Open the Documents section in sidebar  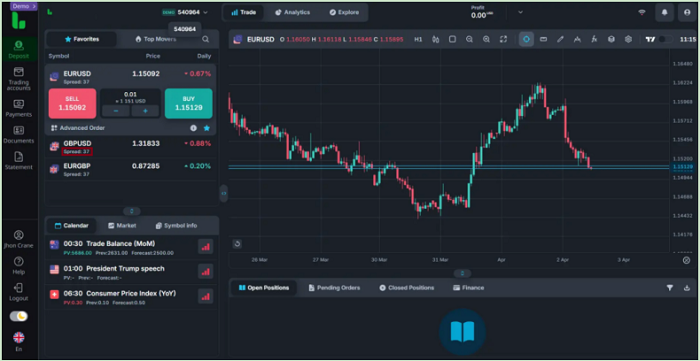[19, 135]
